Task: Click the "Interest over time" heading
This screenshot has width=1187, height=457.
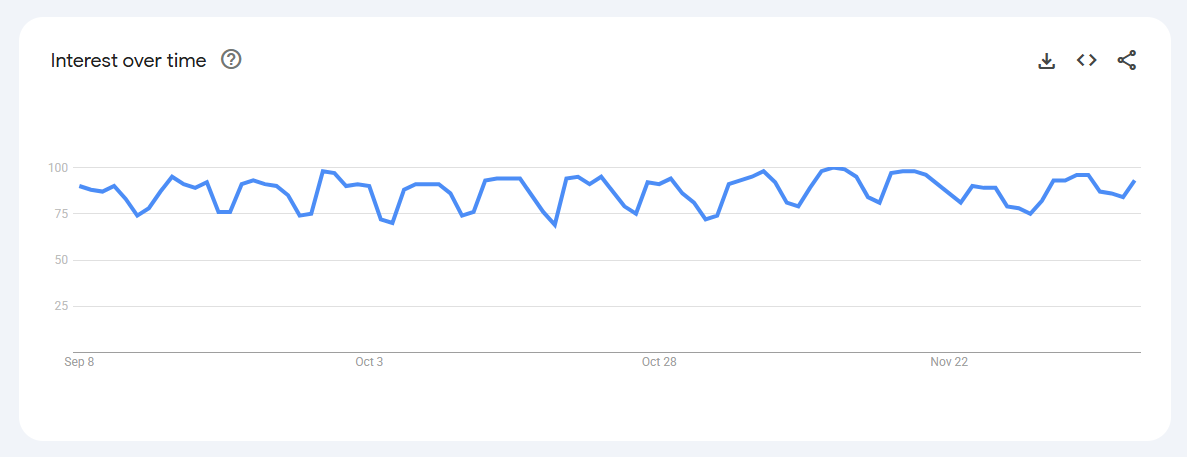Action: (129, 61)
